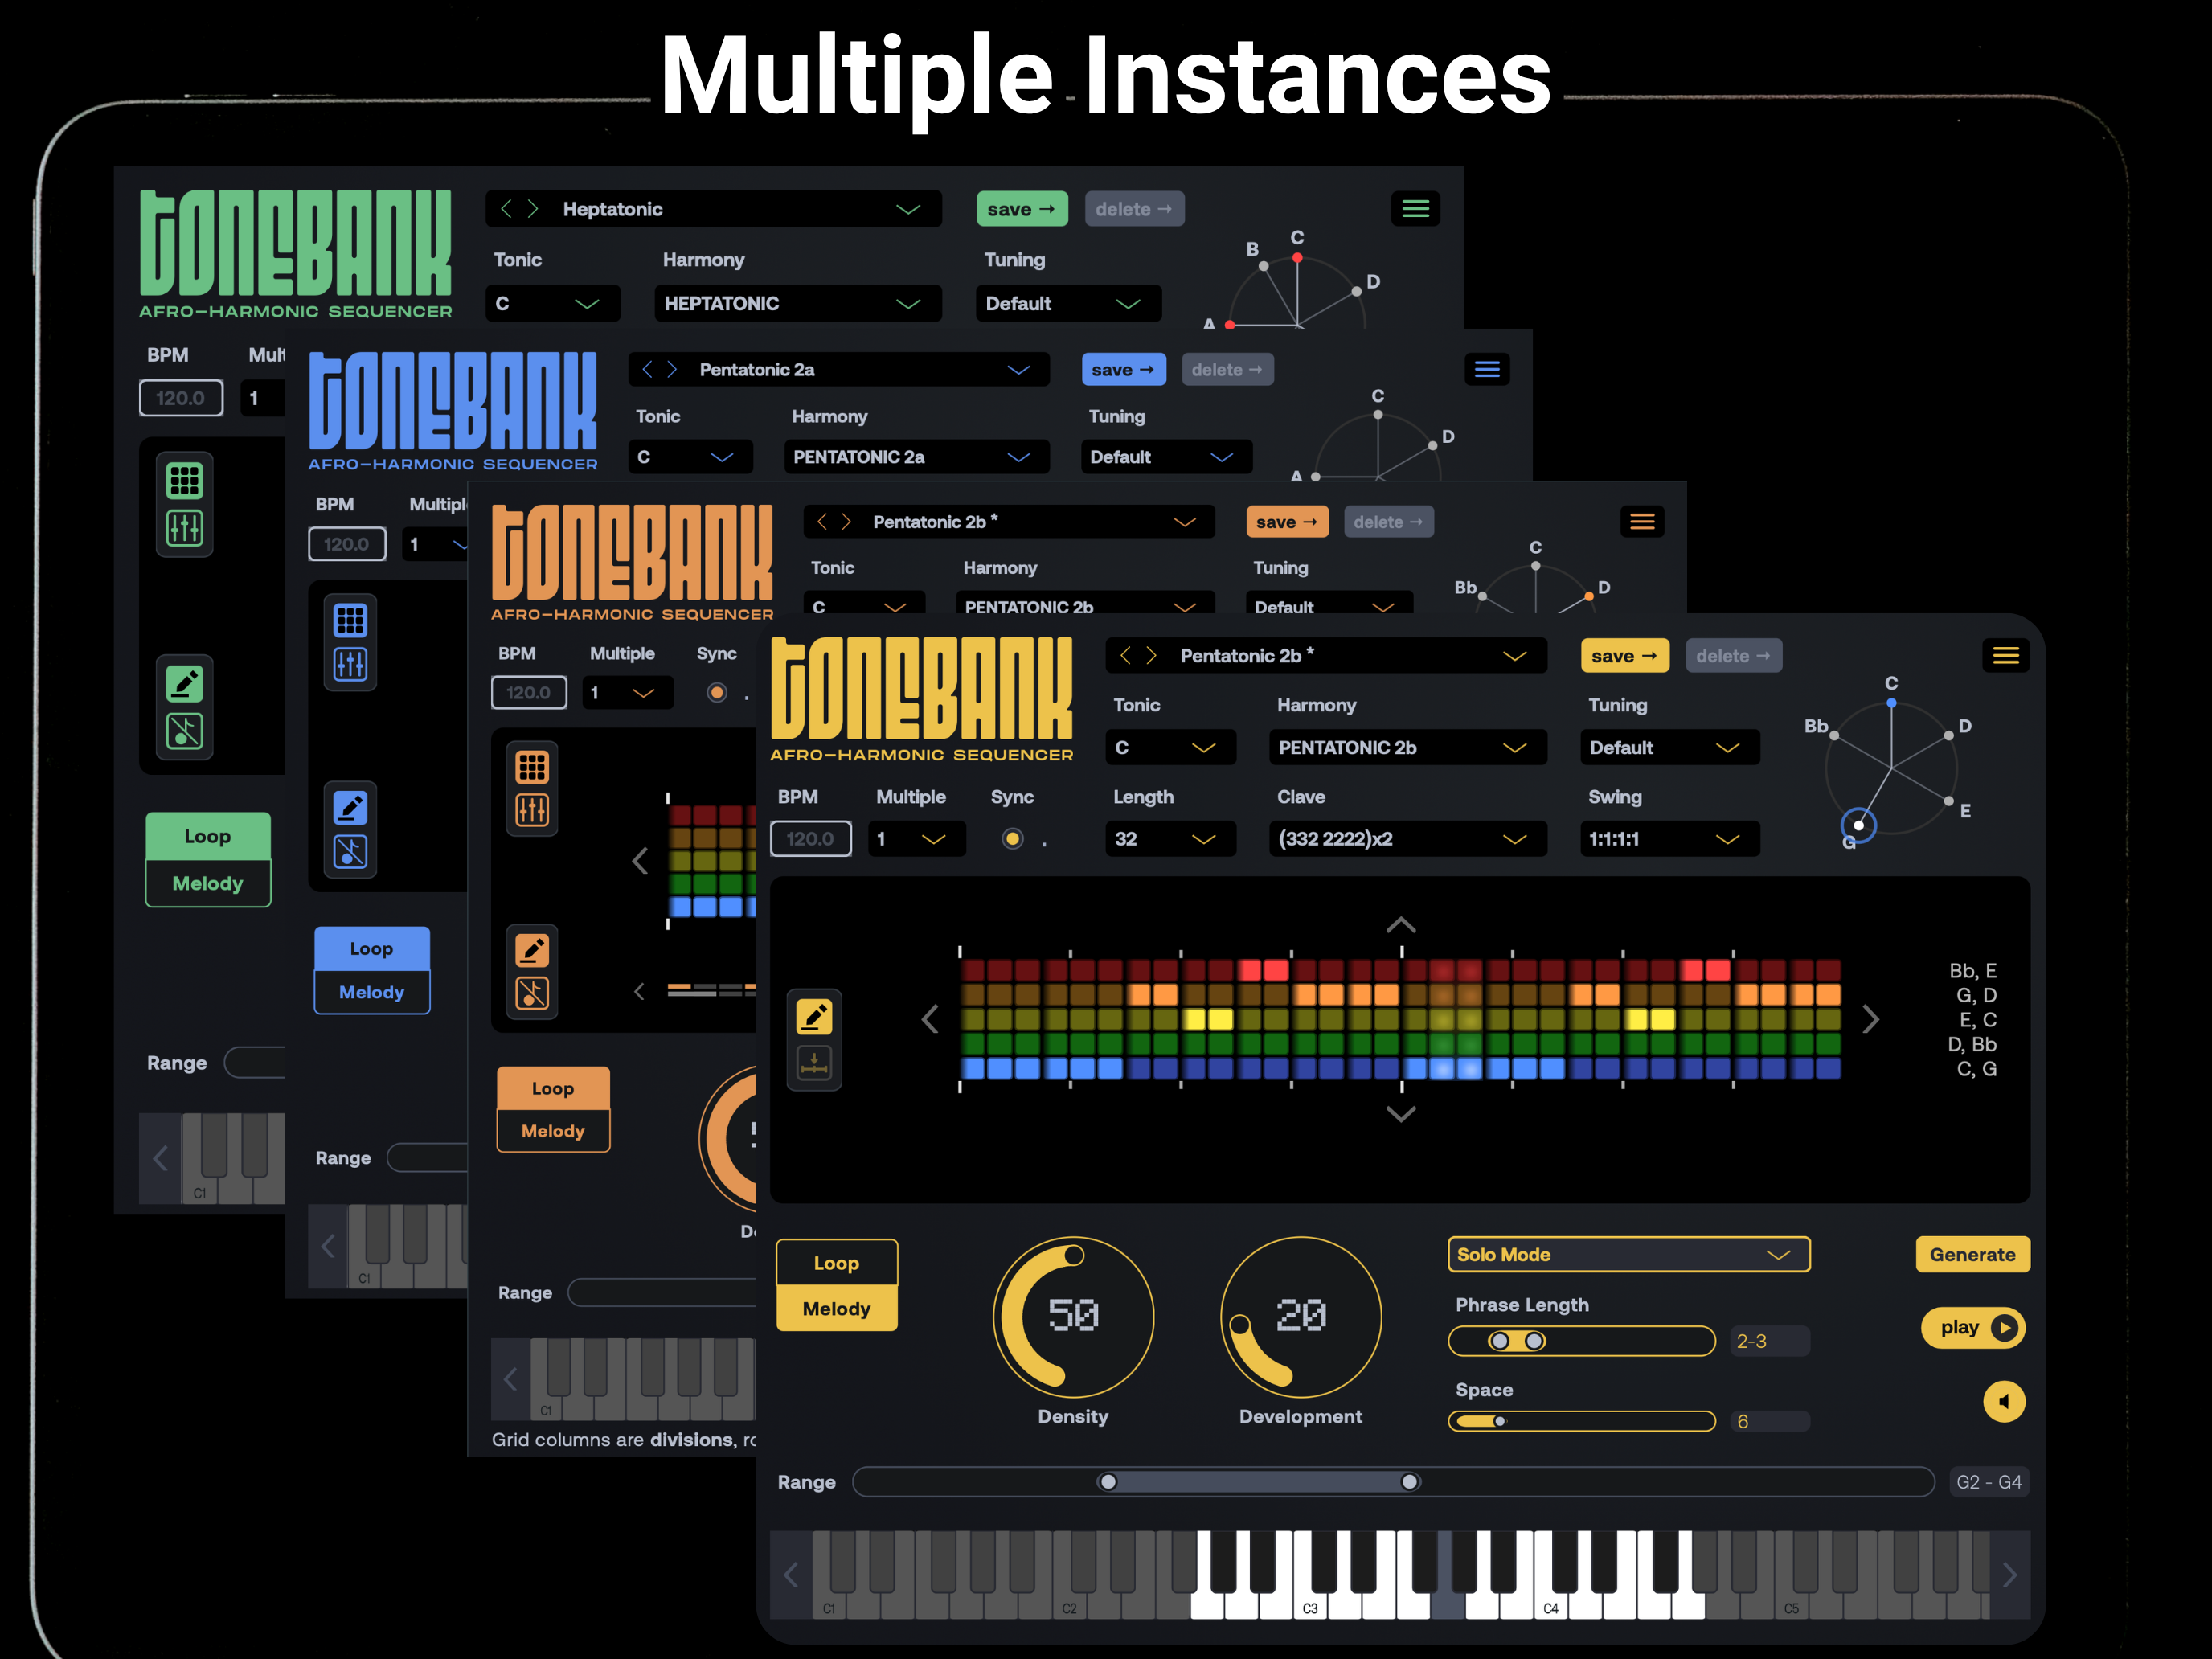Move sequencer grid left in yellow window

click(930, 1019)
